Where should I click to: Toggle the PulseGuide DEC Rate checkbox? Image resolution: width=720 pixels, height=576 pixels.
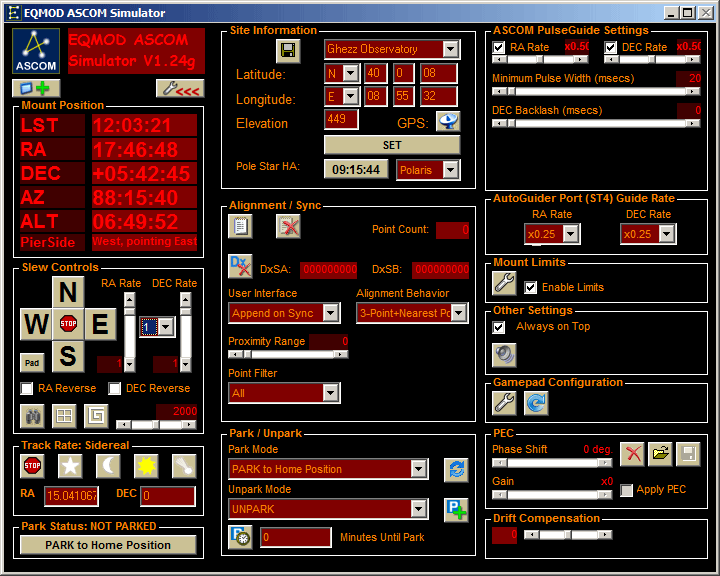(610, 47)
